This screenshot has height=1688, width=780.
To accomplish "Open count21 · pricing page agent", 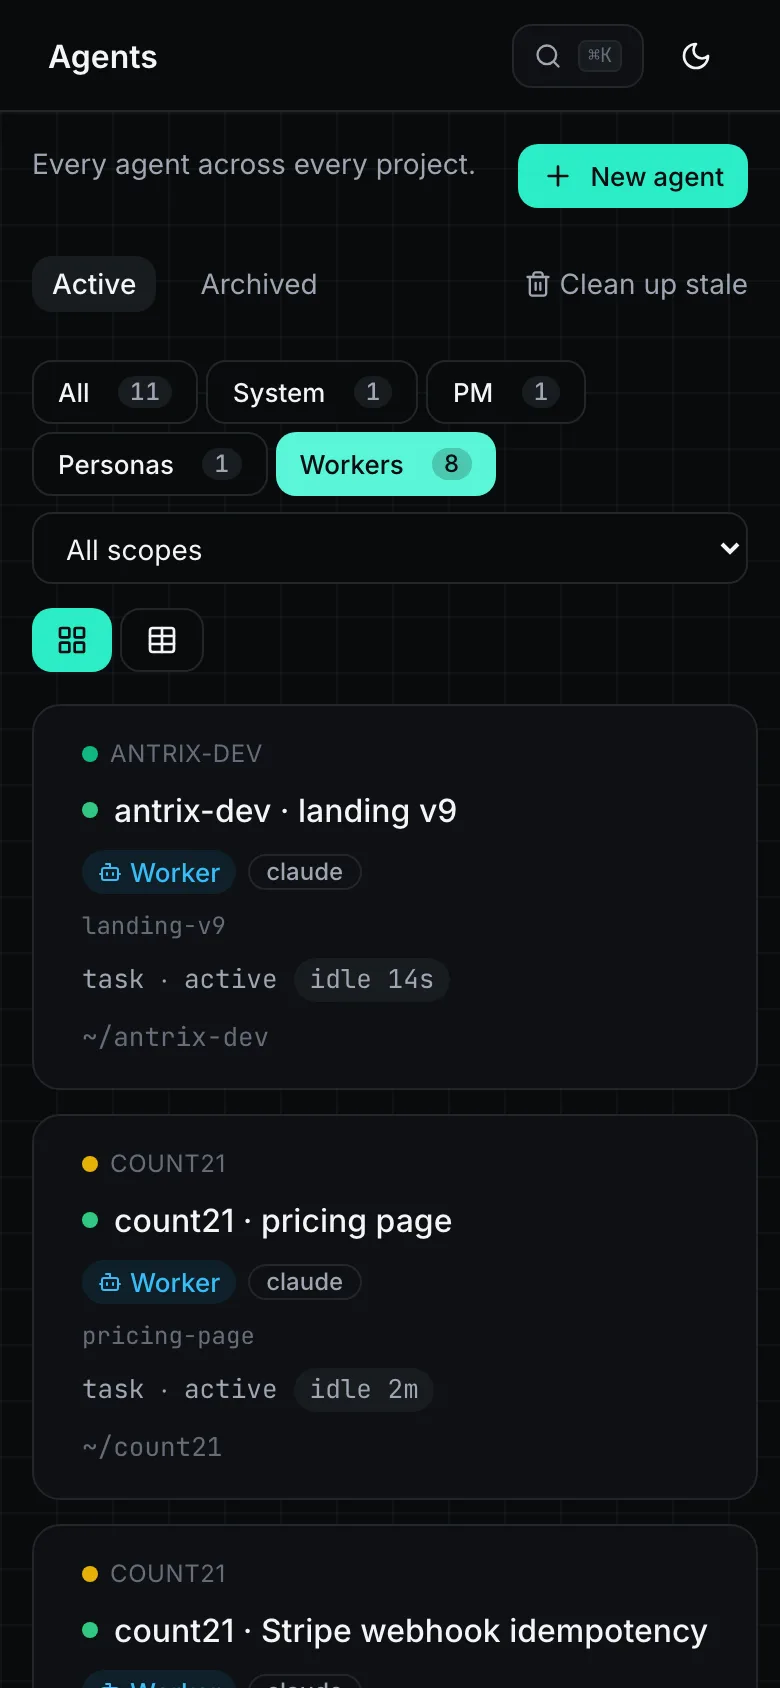I will pyautogui.click(x=283, y=1220).
